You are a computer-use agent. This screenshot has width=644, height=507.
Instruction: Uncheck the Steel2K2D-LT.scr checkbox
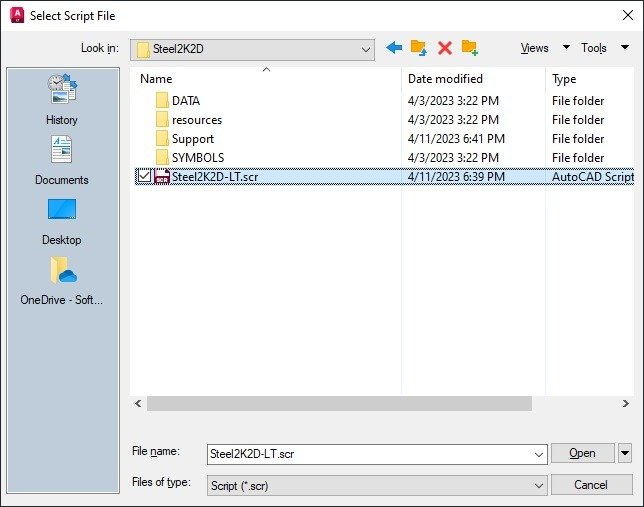click(x=144, y=176)
